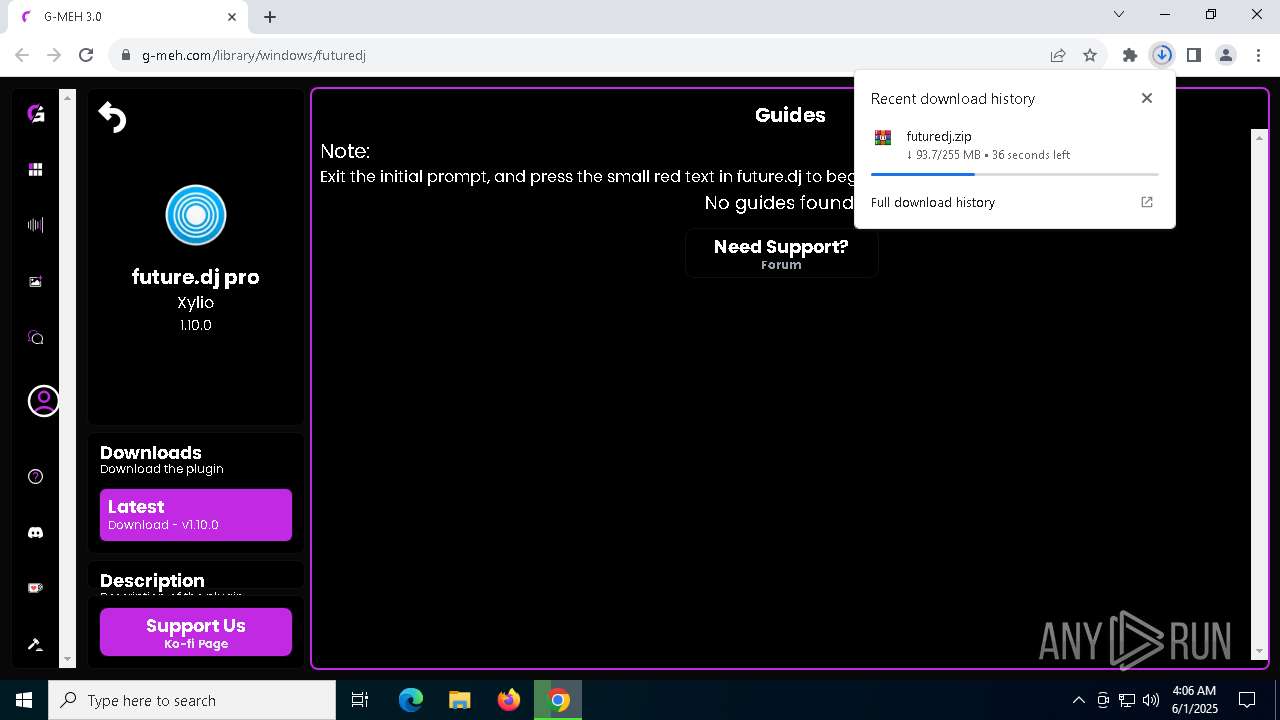The image size is (1280, 720).
Task: Reload the page
Action: pyautogui.click(x=86, y=55)
